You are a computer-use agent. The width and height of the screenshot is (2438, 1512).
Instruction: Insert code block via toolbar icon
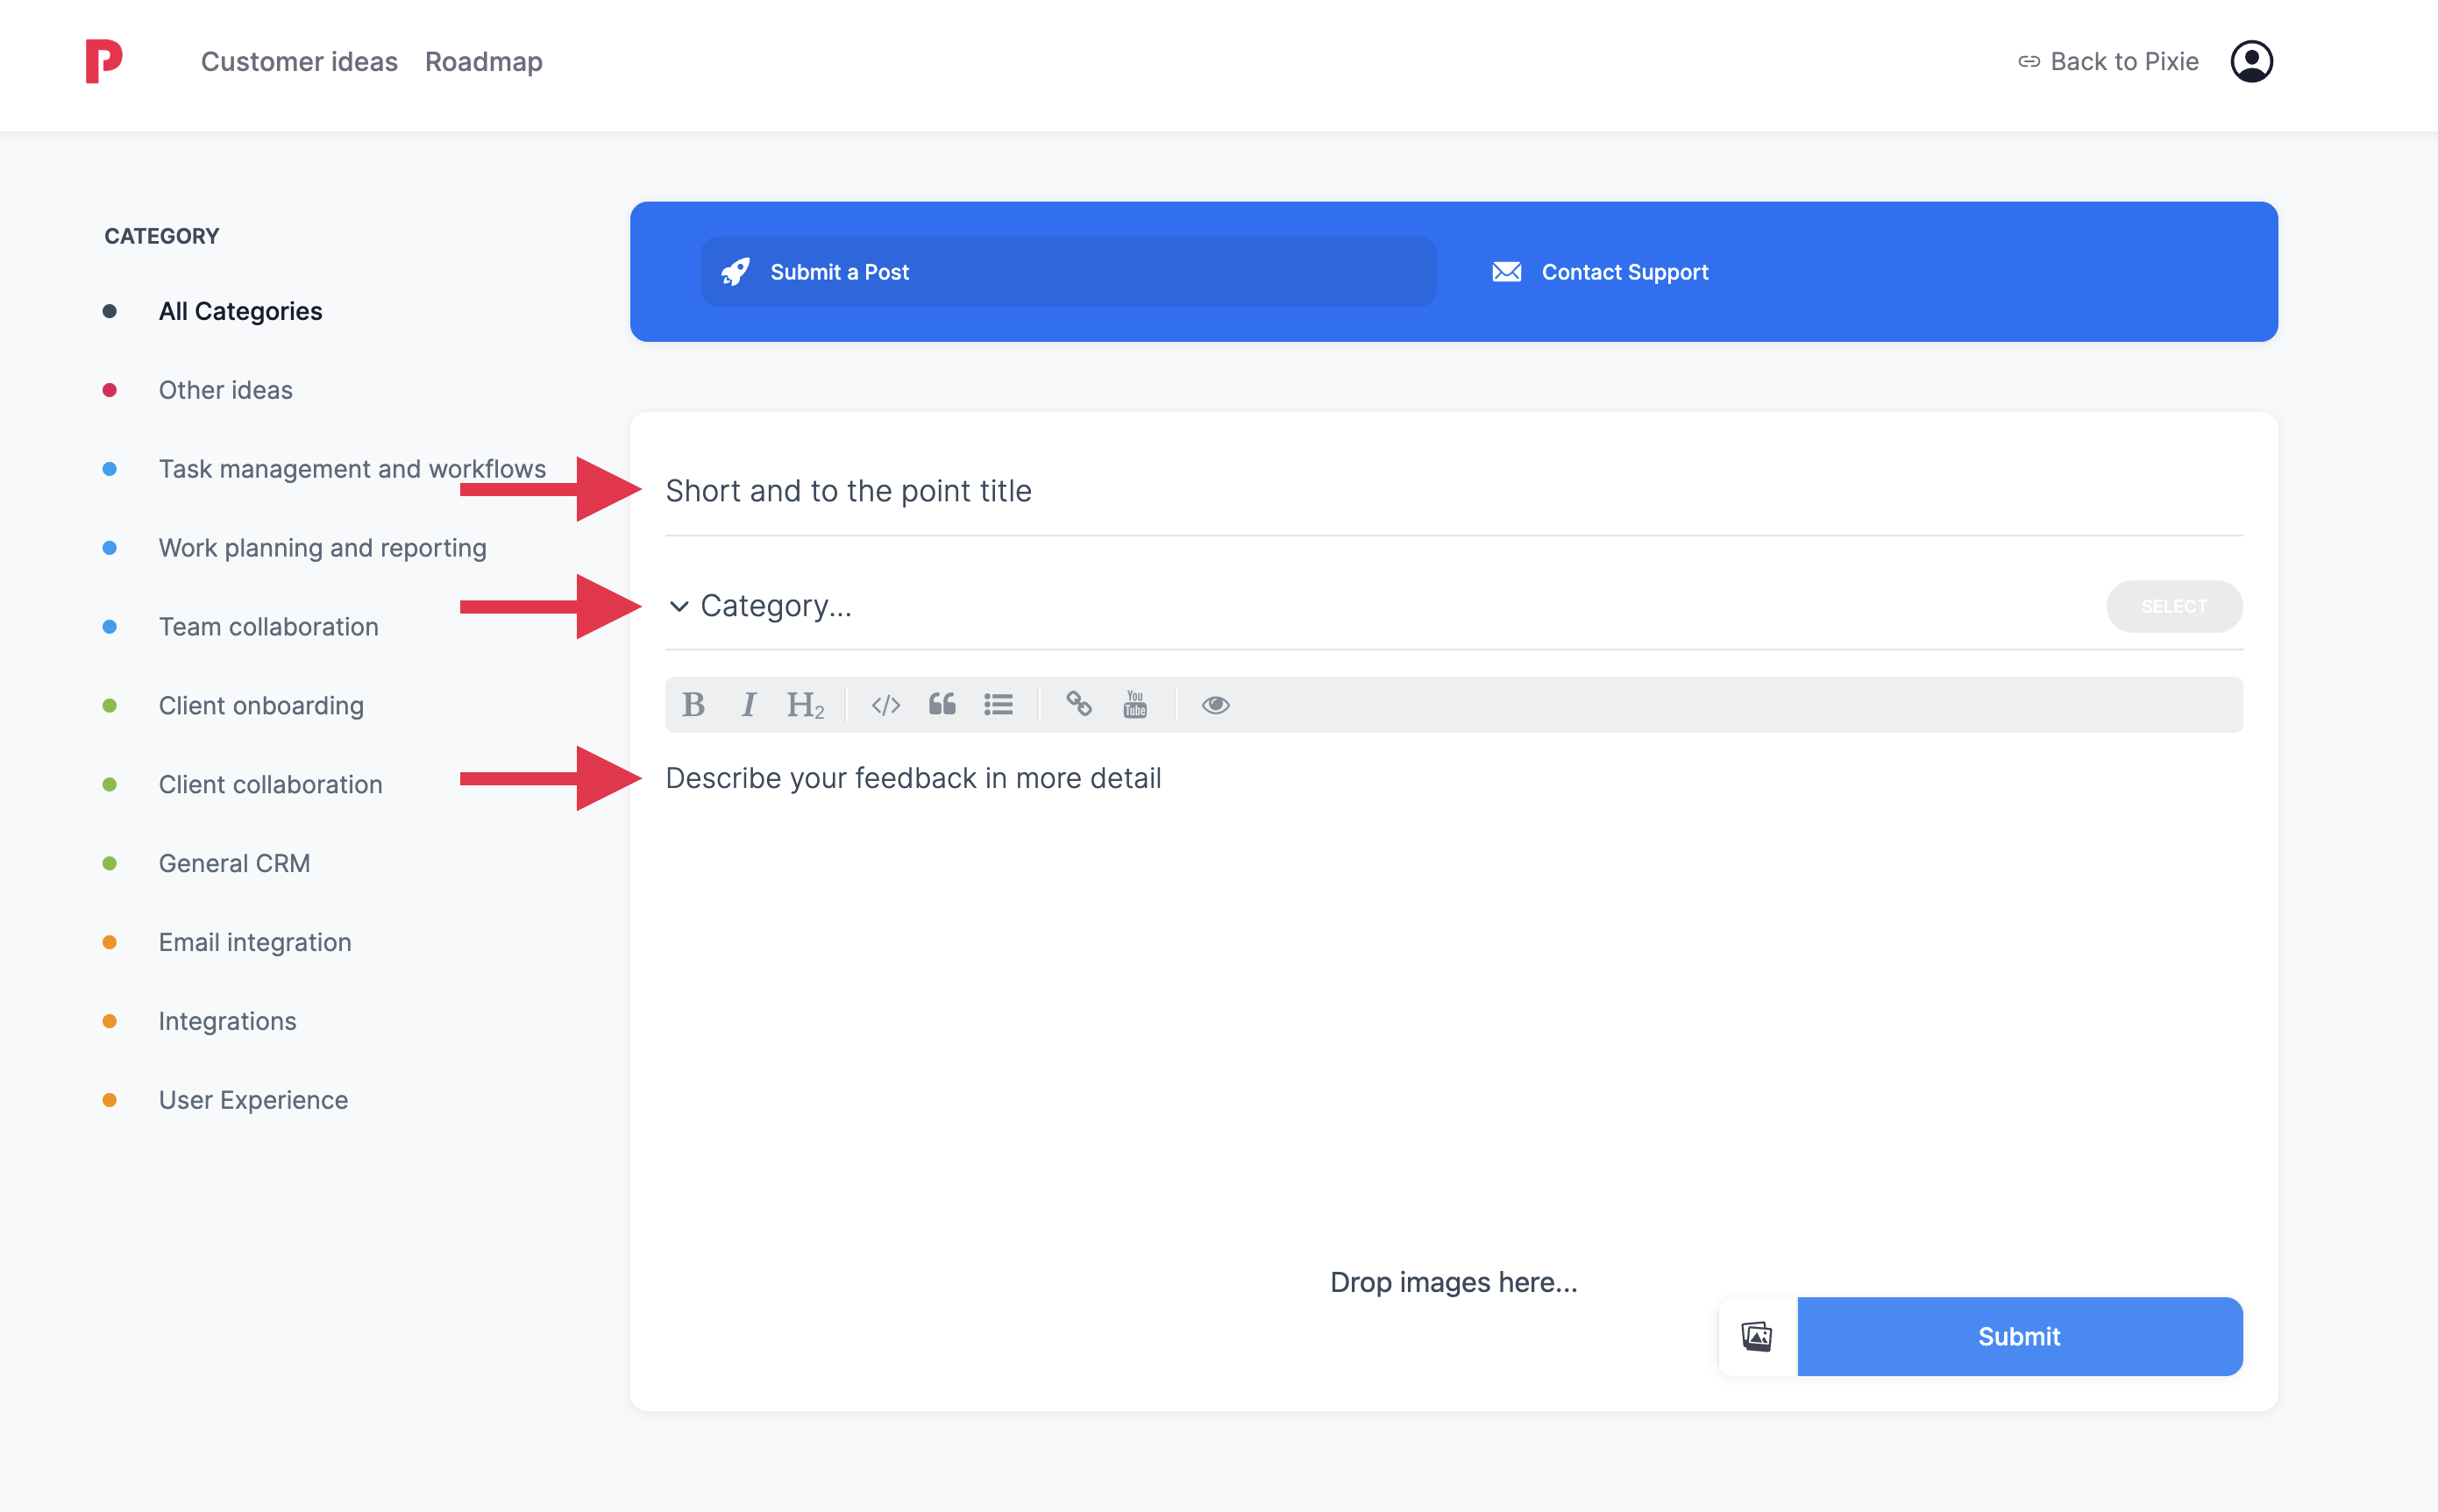coord(885,705)
